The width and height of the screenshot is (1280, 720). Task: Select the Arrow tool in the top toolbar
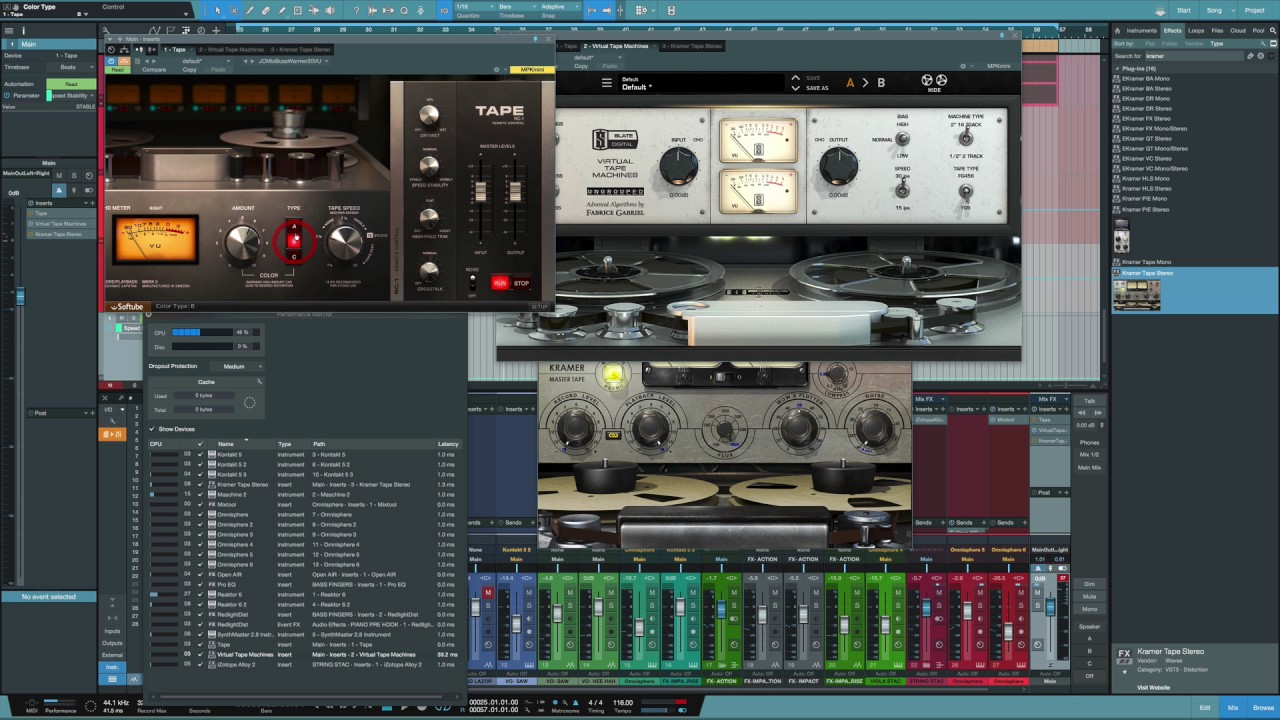218,10
